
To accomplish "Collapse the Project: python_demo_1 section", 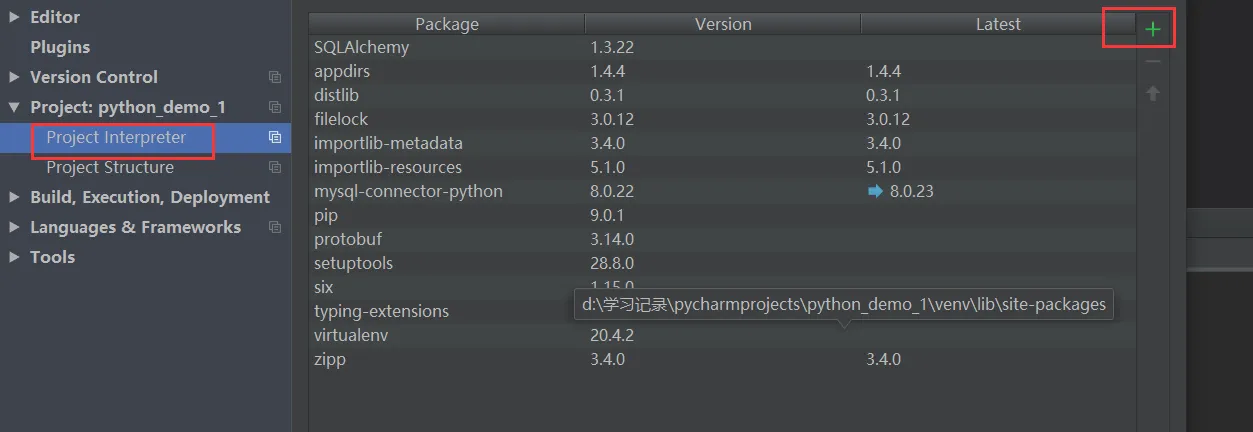I will [x=14, y=107].
